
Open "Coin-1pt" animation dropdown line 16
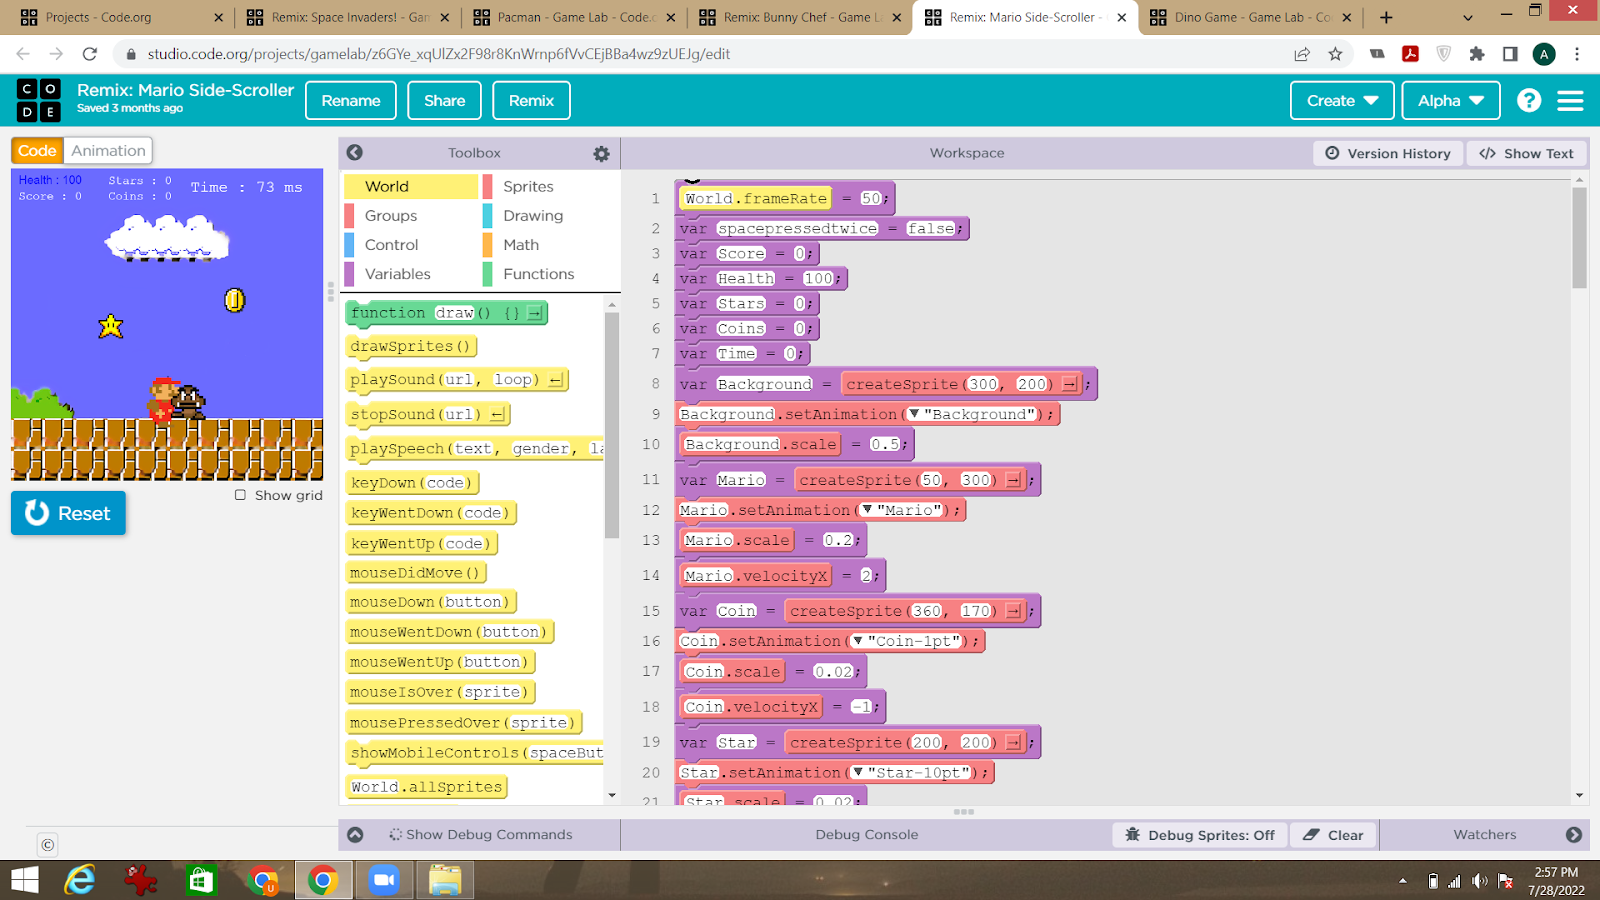coord(858,641)
